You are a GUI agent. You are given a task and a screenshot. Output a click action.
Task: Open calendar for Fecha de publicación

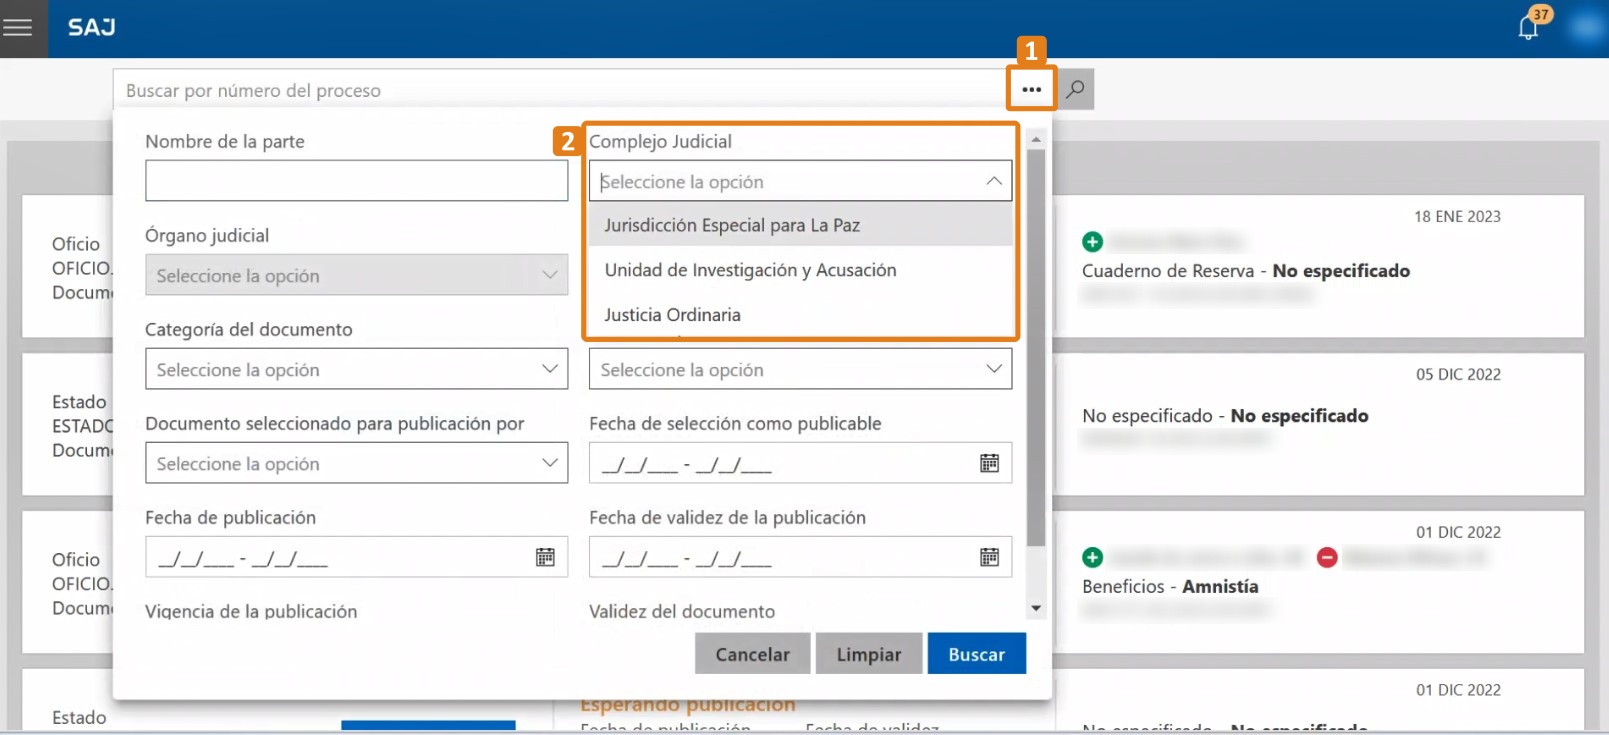[545, 557]
